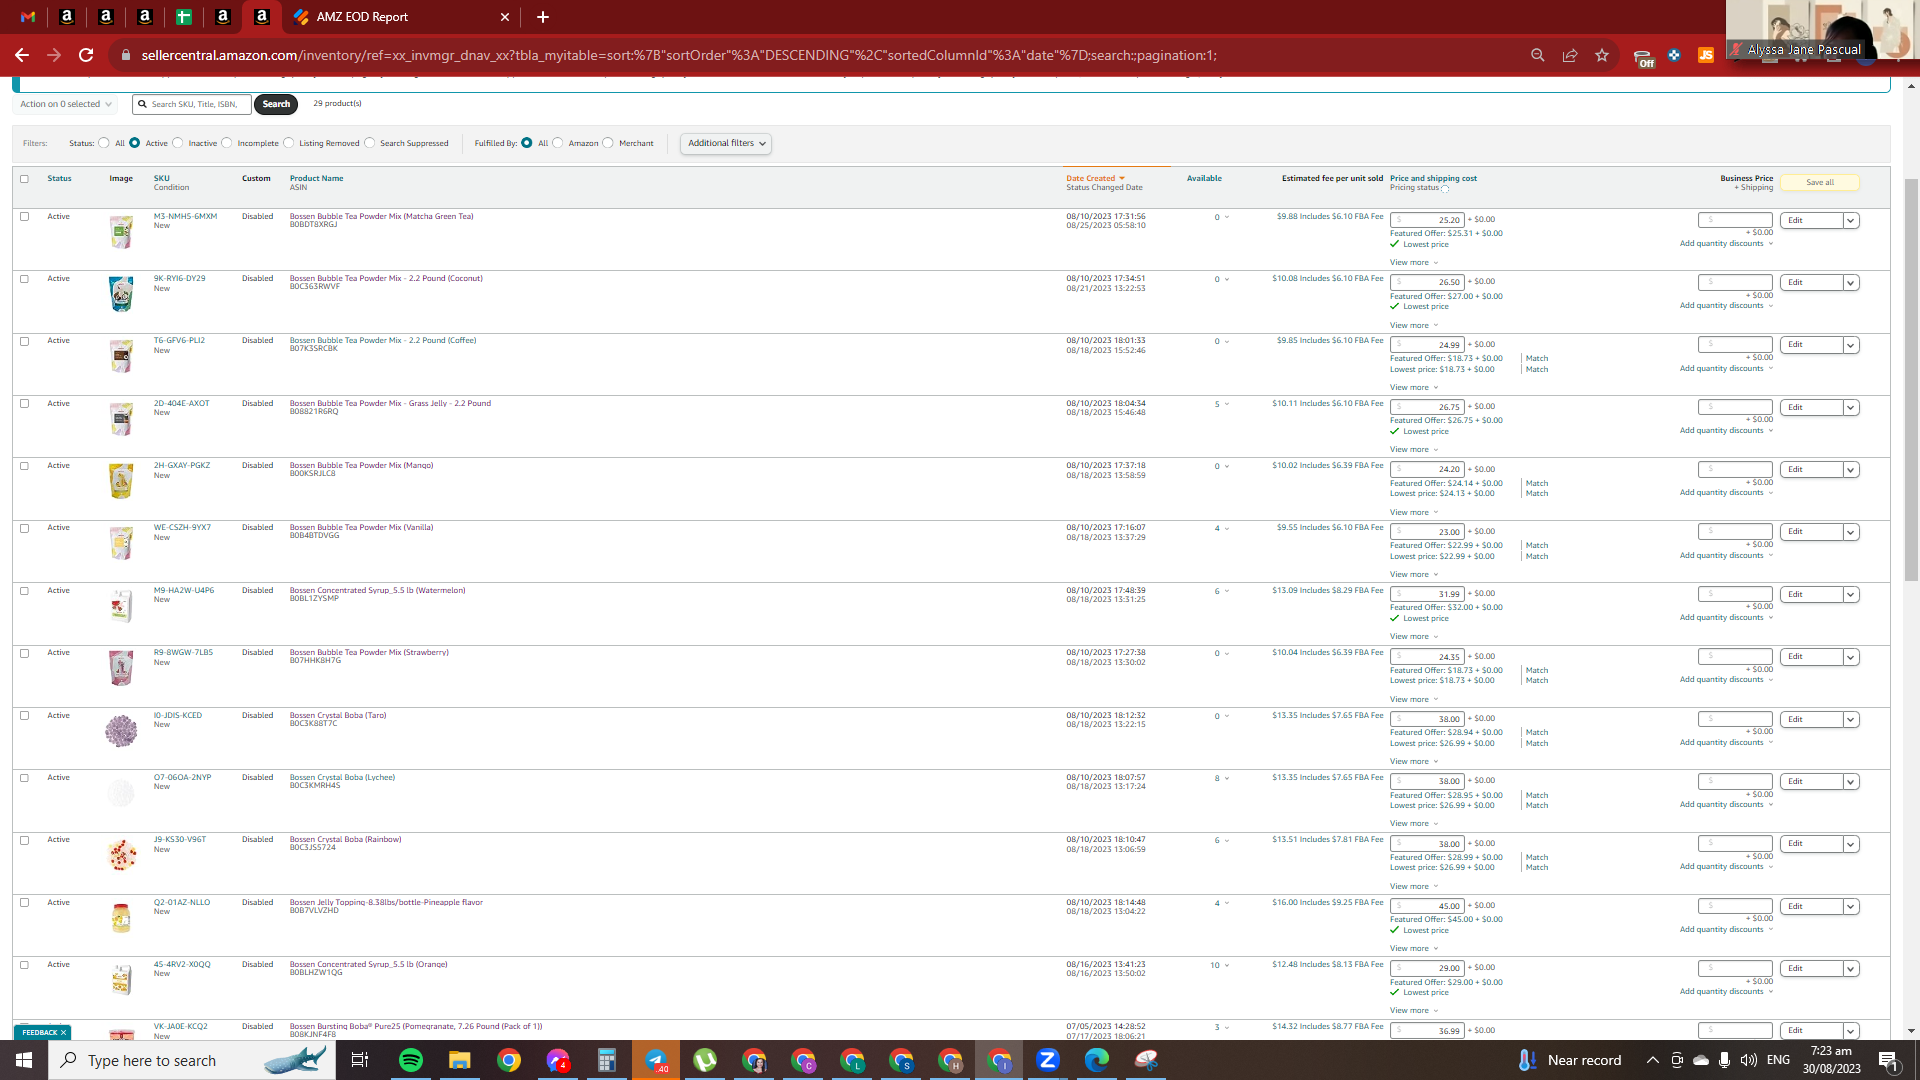The width and height of the screenshot is (1920, 1080).
Task: Switch to the green spreadsheet browser tab
Action: tap(184, 17)
